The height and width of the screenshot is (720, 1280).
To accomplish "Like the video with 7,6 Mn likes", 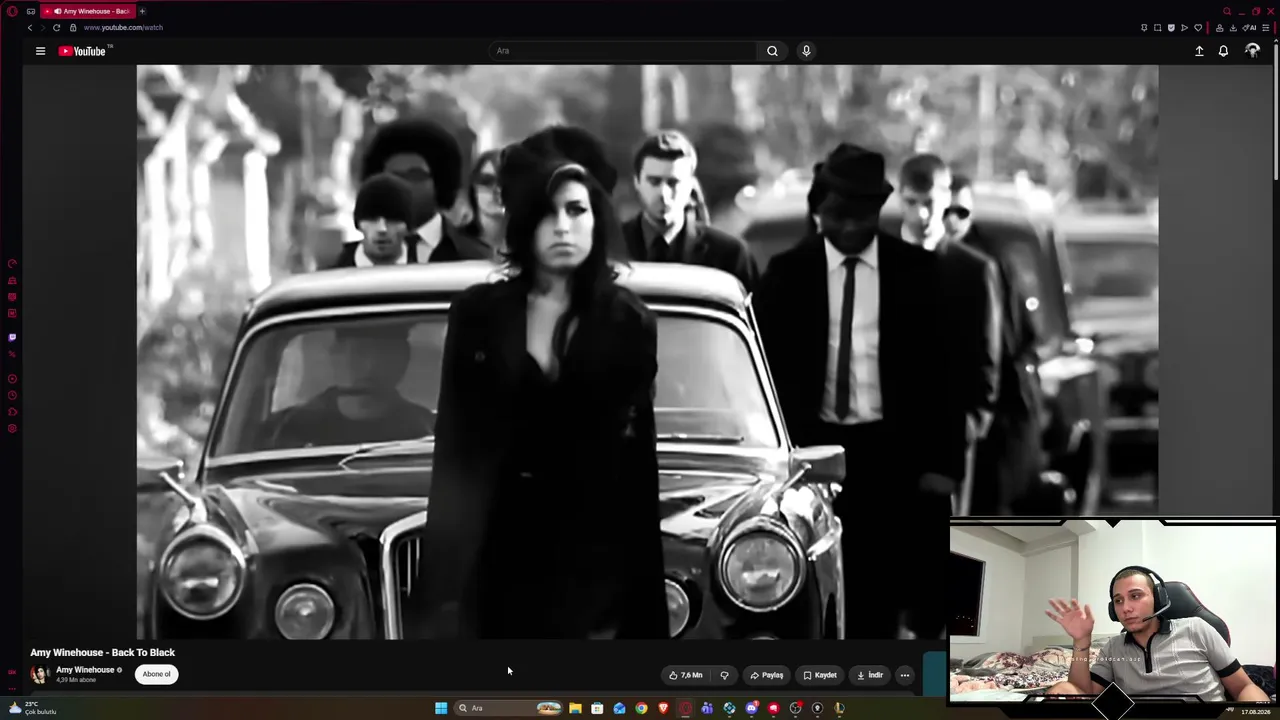I will tap(686, 675).
